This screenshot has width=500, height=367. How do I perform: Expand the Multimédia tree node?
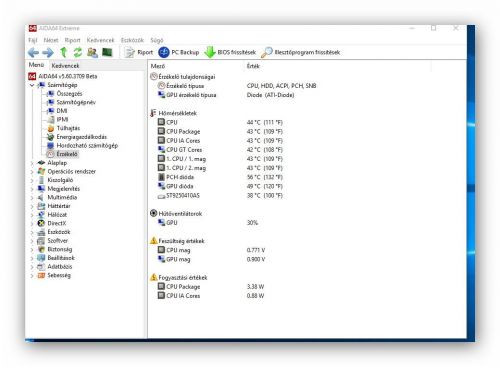tap(32, 198)
